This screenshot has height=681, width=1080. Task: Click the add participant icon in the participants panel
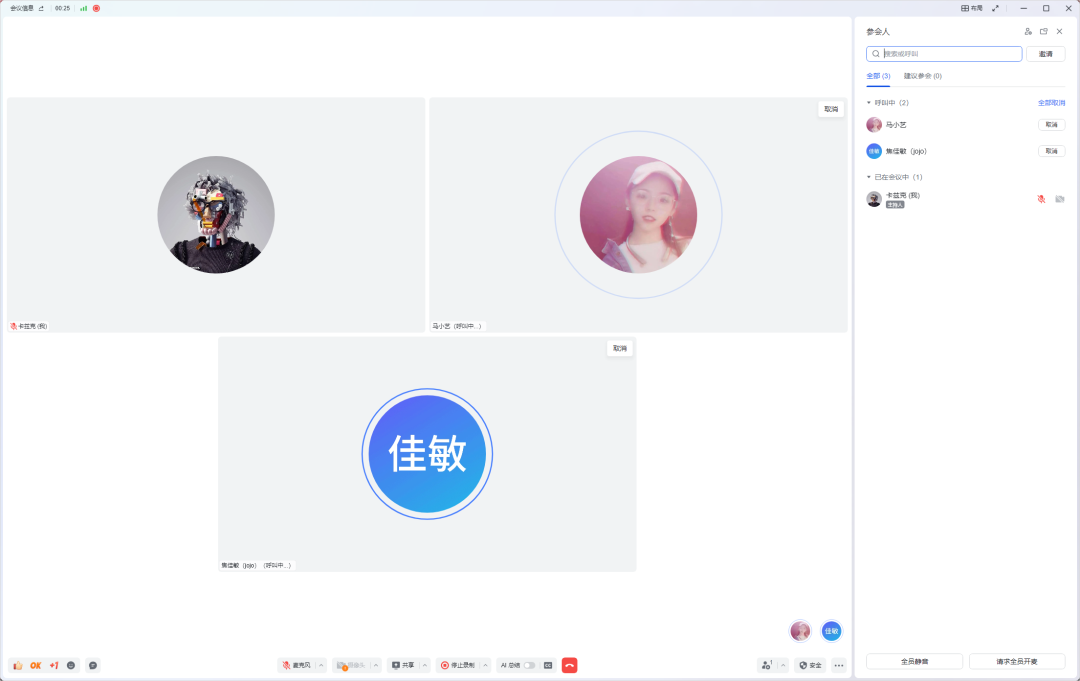coord(1028,31)
